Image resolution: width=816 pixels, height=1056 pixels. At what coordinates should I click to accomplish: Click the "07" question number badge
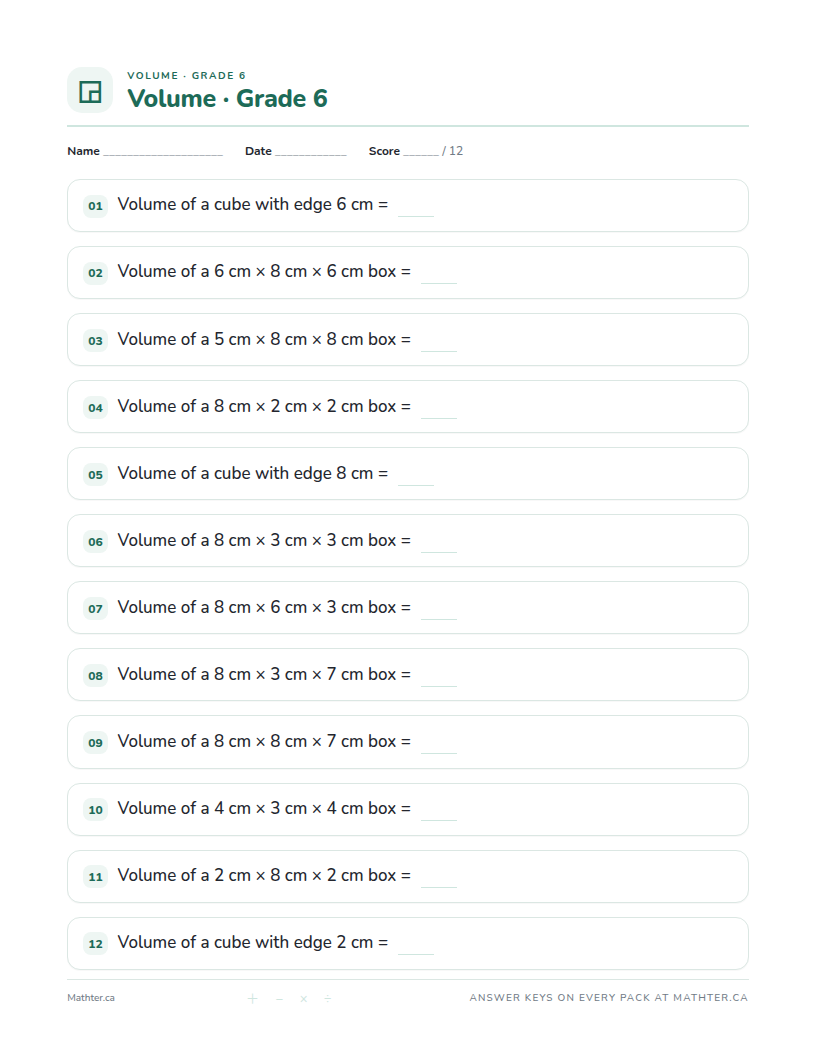[96, 609]
